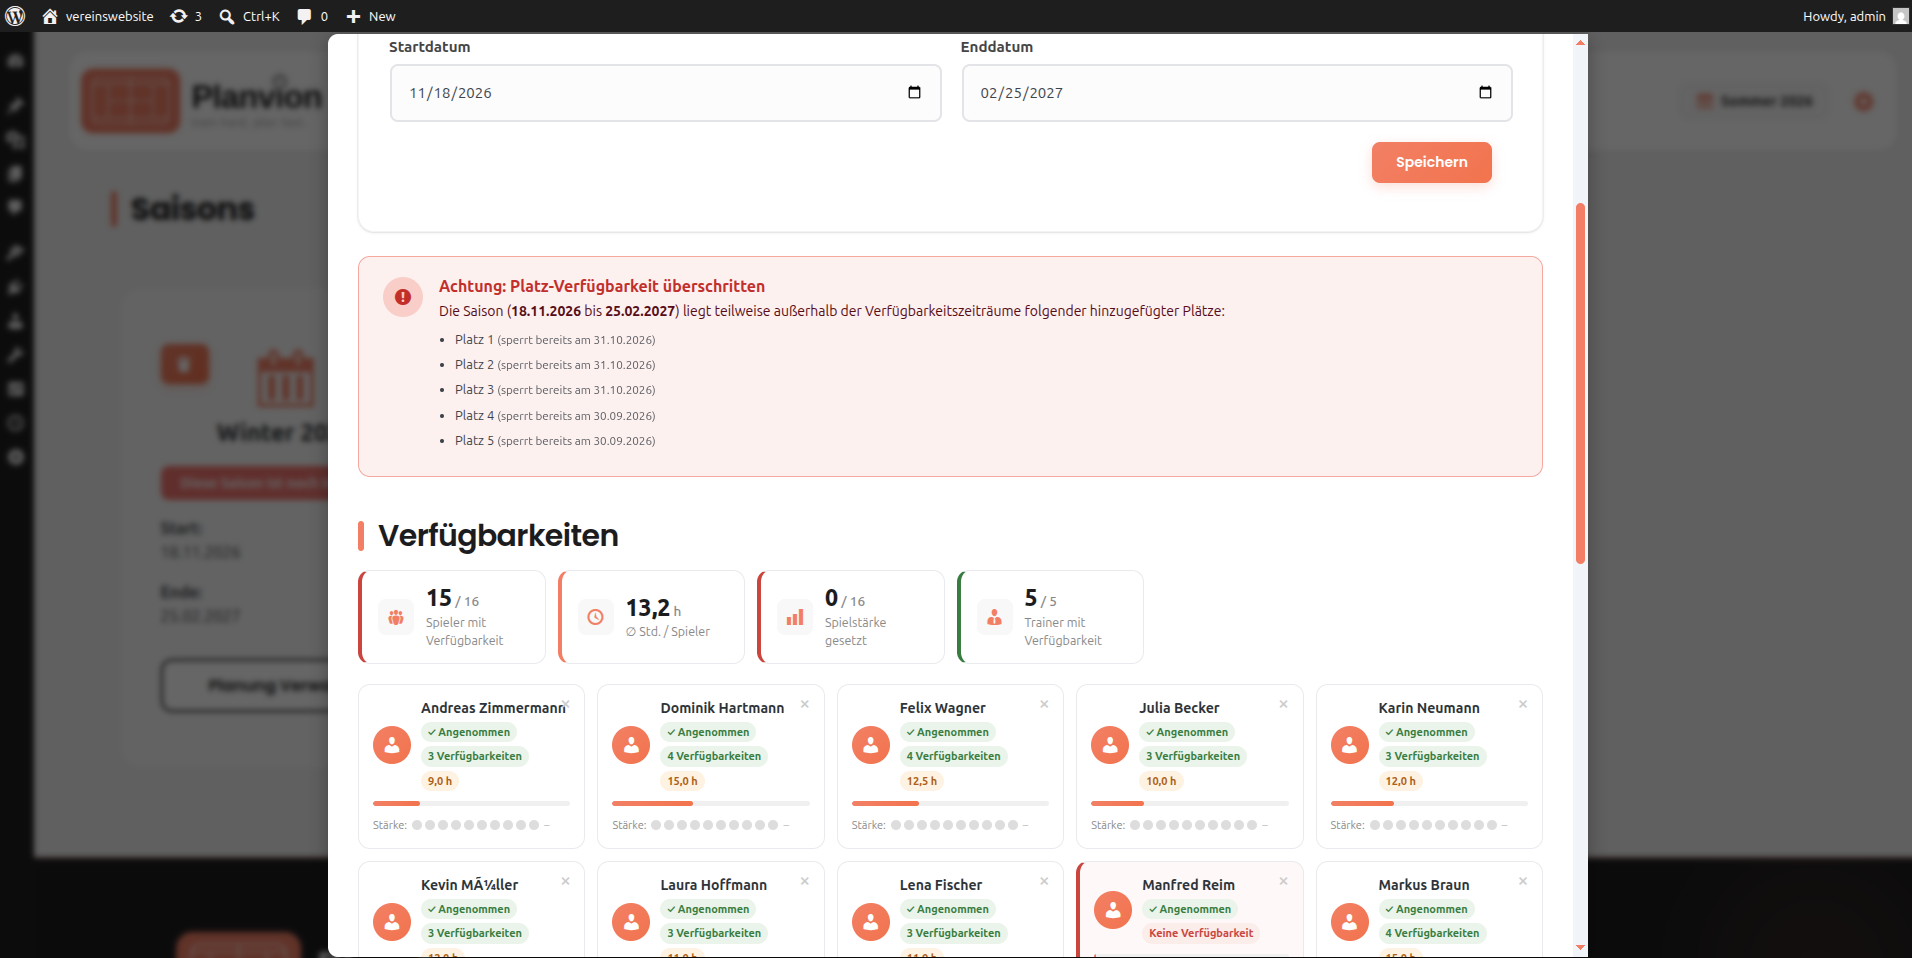Screen dimensions: 1912x958
Task: Remove Manfred Reim's player card
Action: [x=1284, y=881]
